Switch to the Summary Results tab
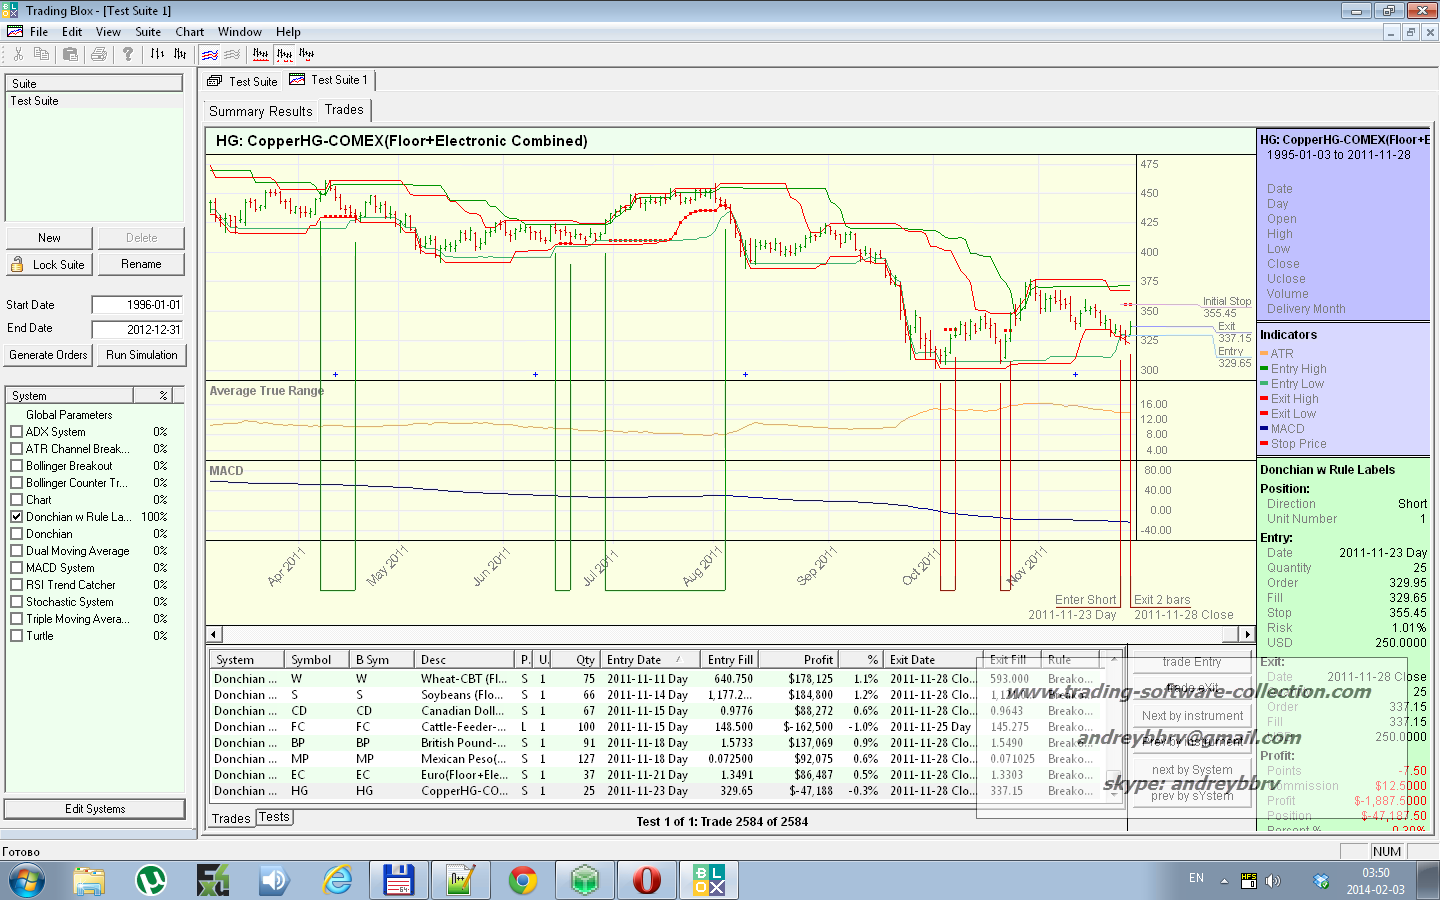The image size is (1440, 900). pyautogui.click(x=260, y=111)
